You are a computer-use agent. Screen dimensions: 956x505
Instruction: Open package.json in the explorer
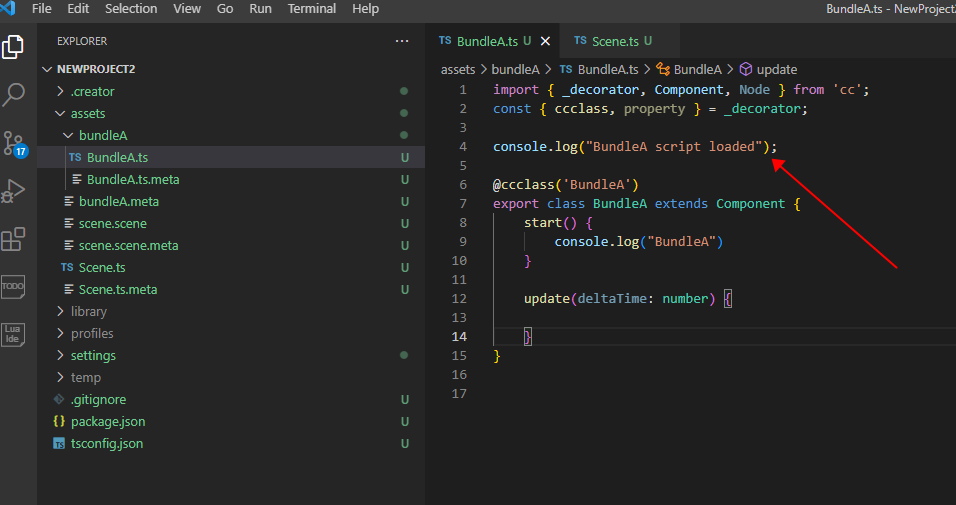[107, 421]
